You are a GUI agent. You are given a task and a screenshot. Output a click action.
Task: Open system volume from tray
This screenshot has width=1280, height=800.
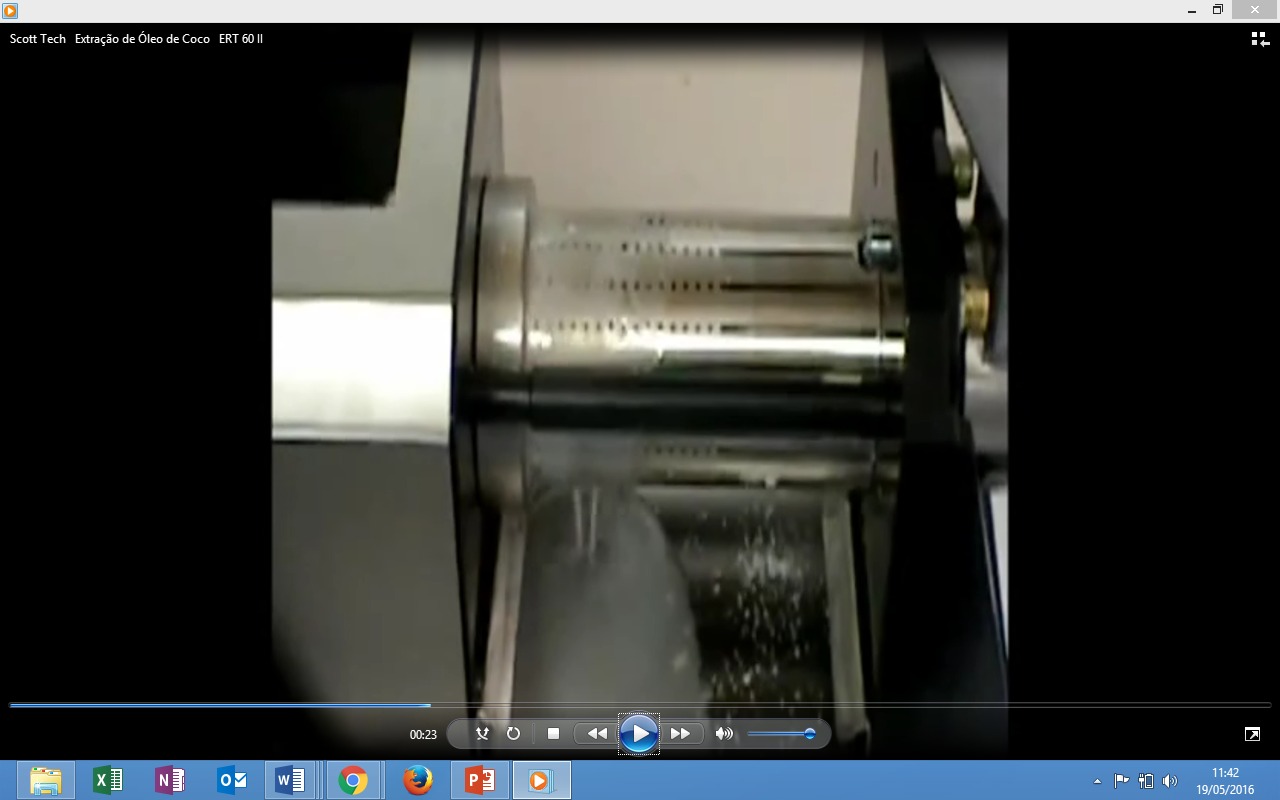[1170, 781]
